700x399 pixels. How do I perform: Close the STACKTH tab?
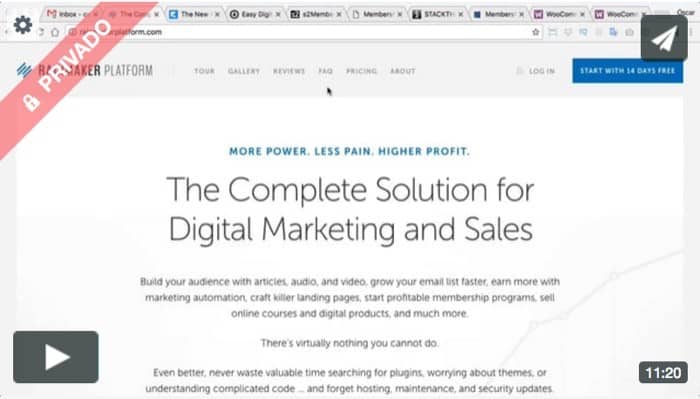[x=461, y=14]
